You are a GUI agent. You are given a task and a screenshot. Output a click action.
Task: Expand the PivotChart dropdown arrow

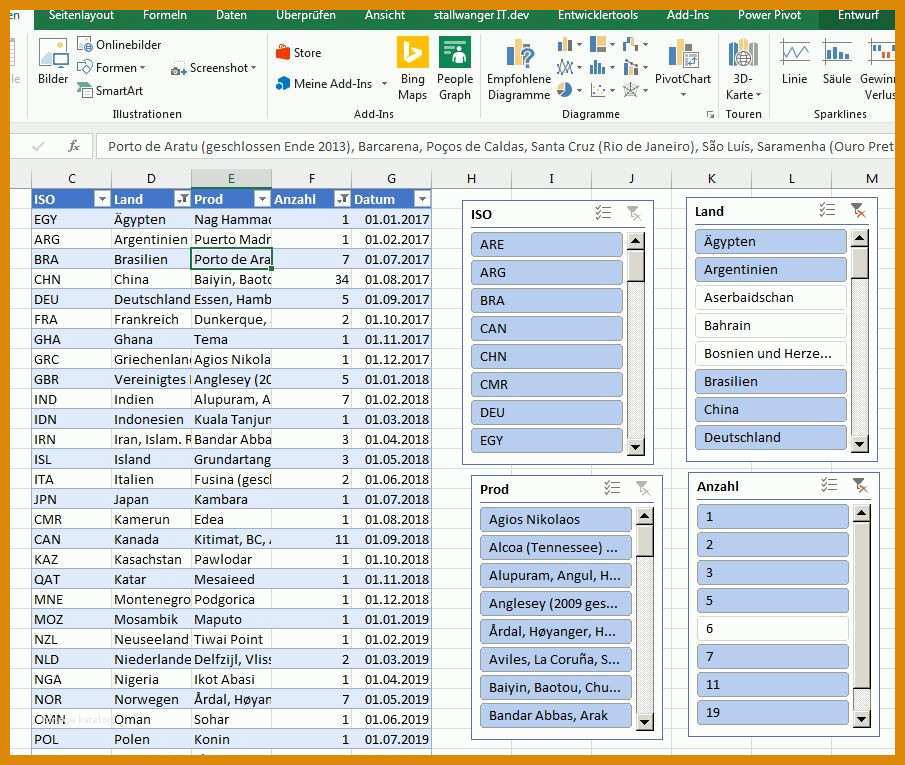point(683,94)
